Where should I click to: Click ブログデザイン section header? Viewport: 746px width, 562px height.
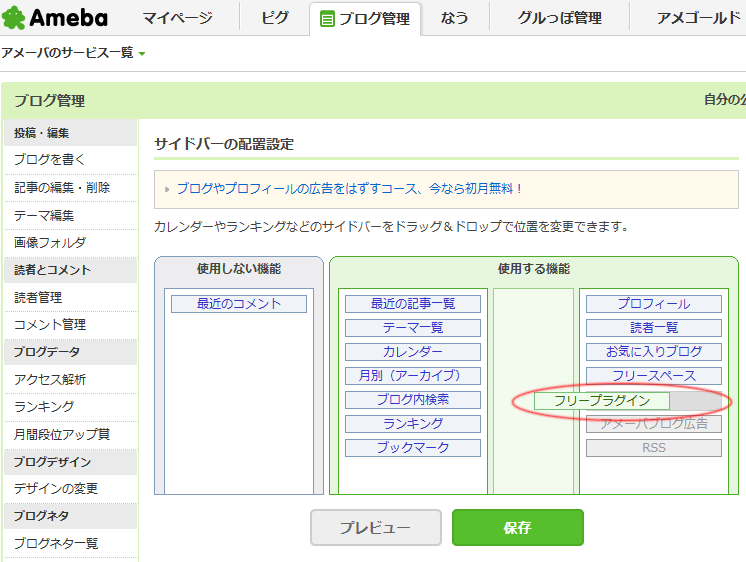pyautogui.click(x=70, y=462)
